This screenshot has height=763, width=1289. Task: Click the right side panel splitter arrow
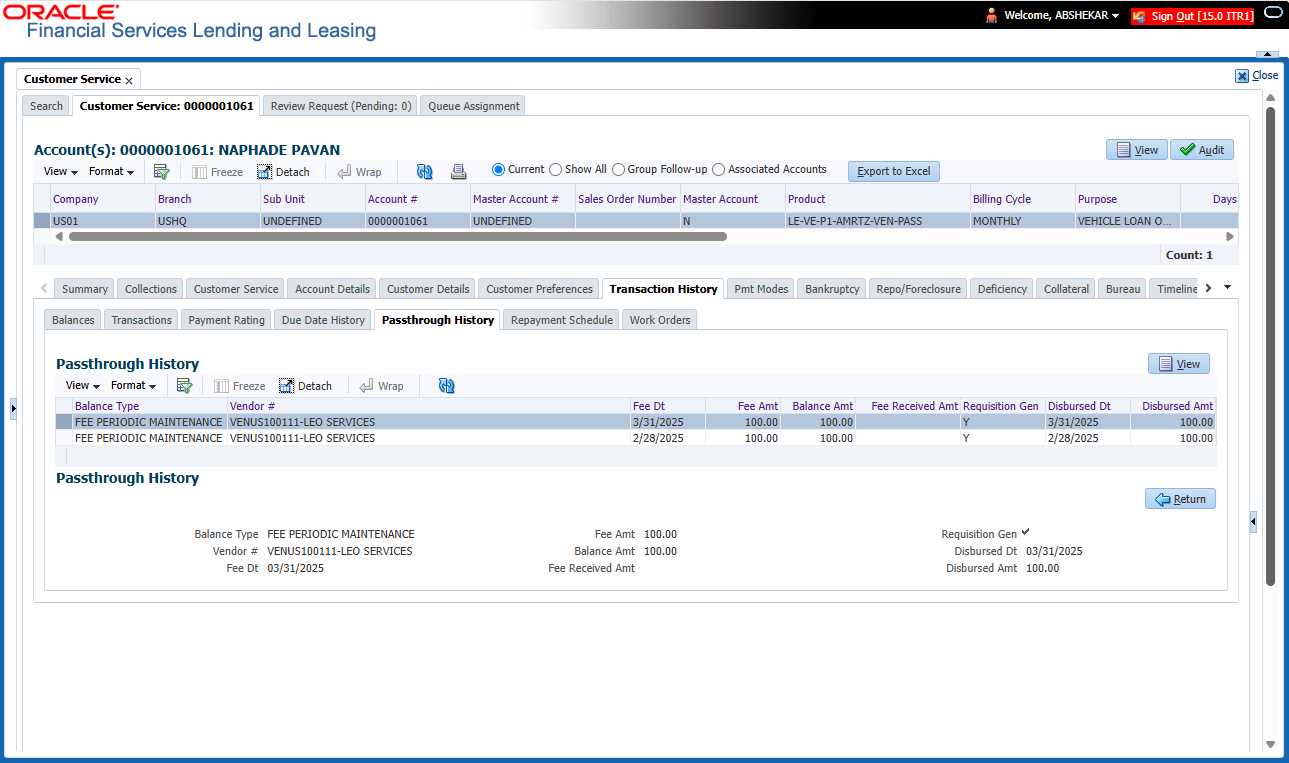1254,522
